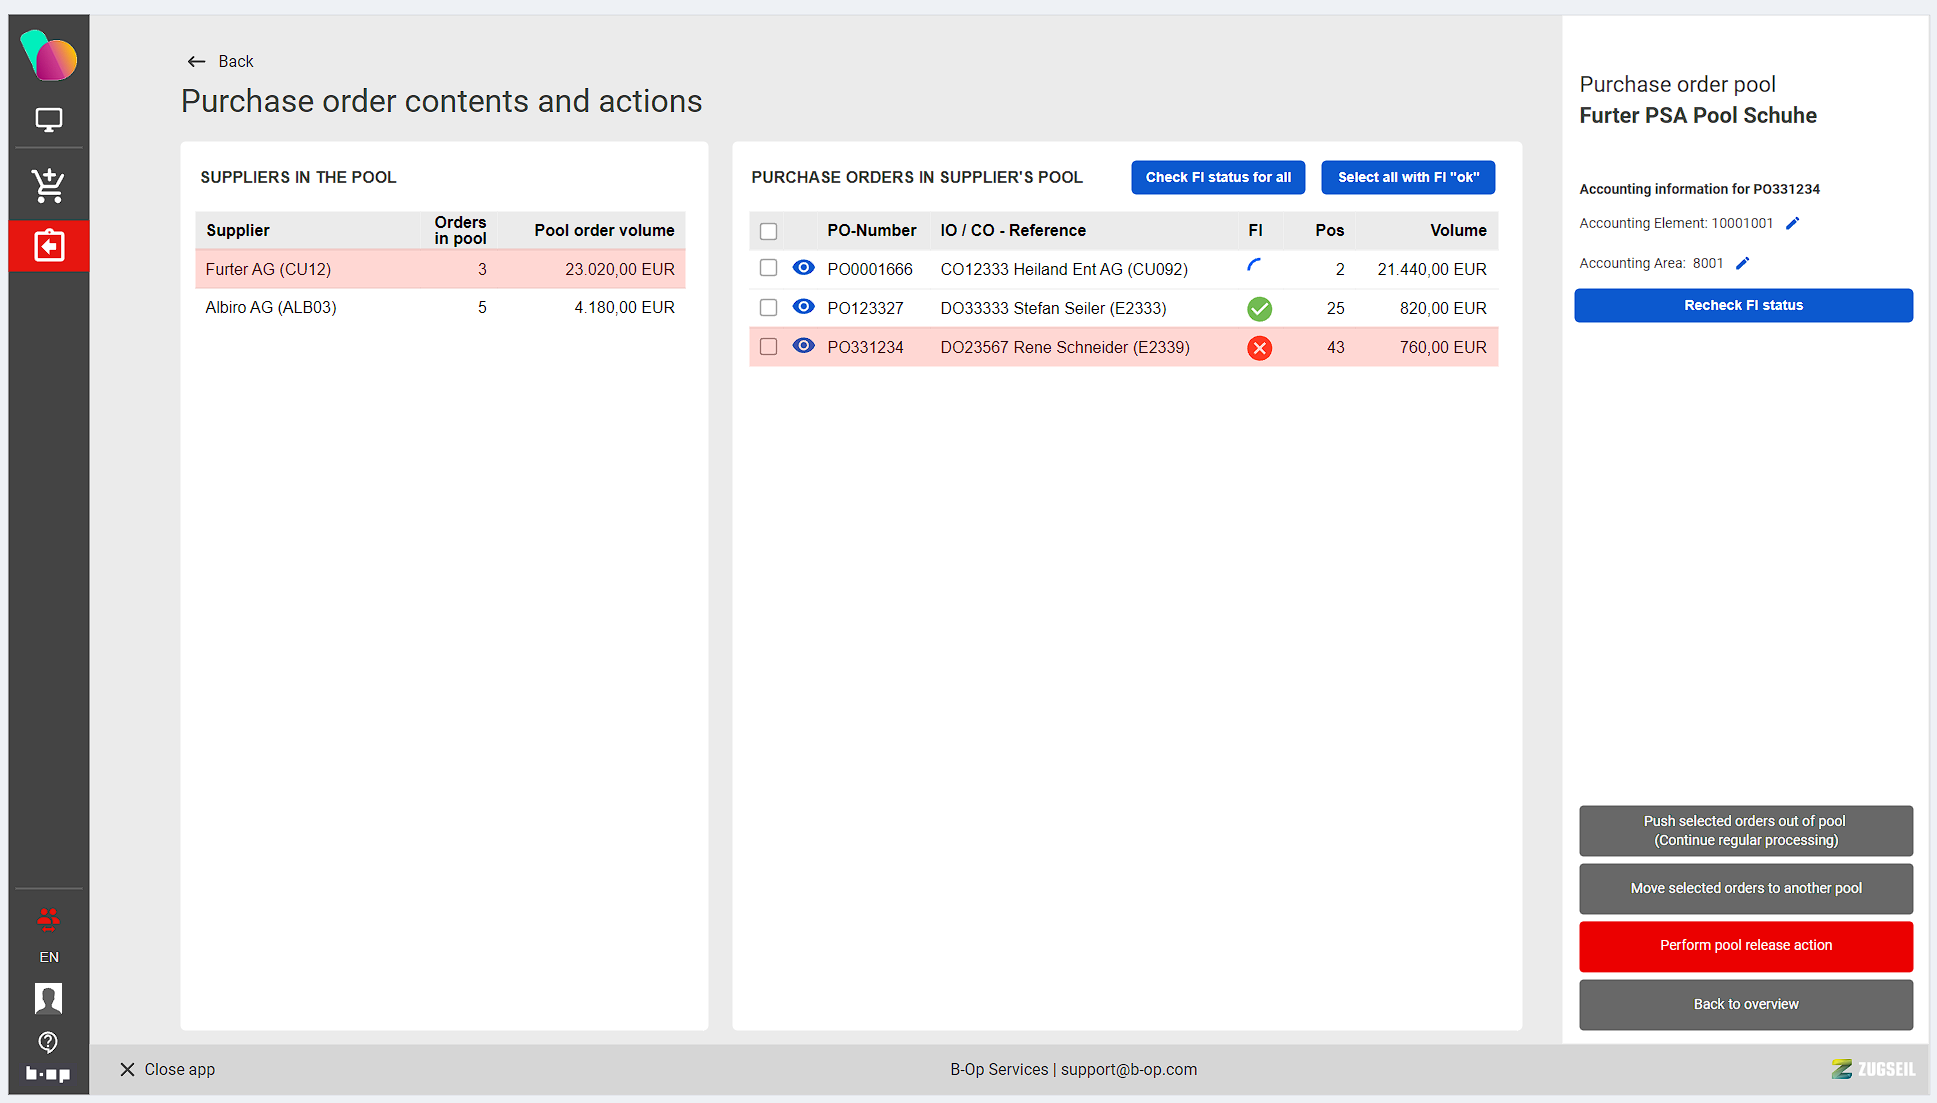Click the red users icon in sidebar
Viewport: 1937px width, 1103px height.
[x=48, y=918]
